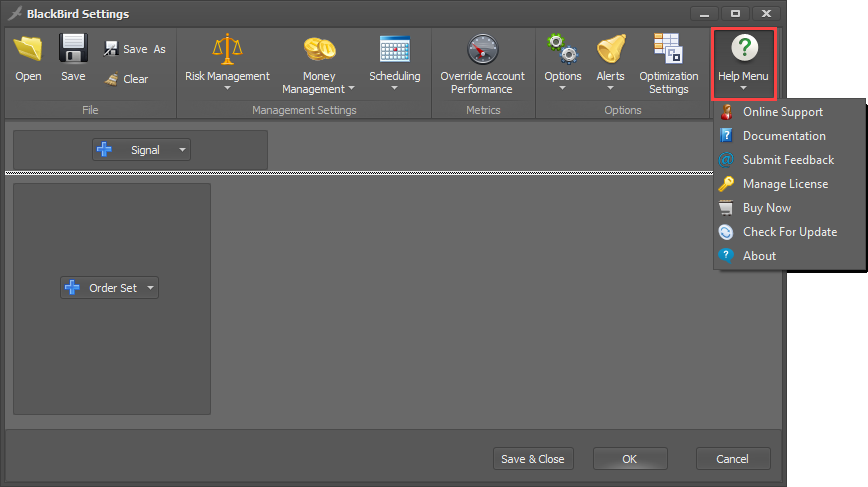
Task: Choose Check For Update entry
Action: [x=789, y=232]
